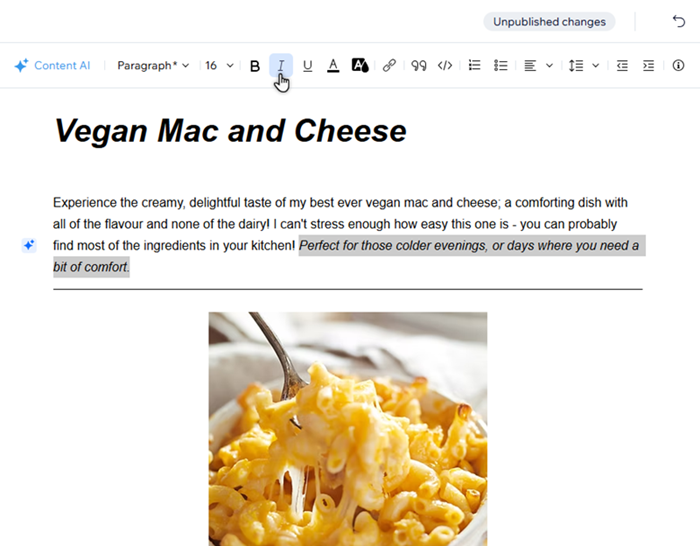The width and height of the screenshot is (700, 546).
Task: Apply blockquote formatting
Action: pyautogui.click(x=419, y=66)
